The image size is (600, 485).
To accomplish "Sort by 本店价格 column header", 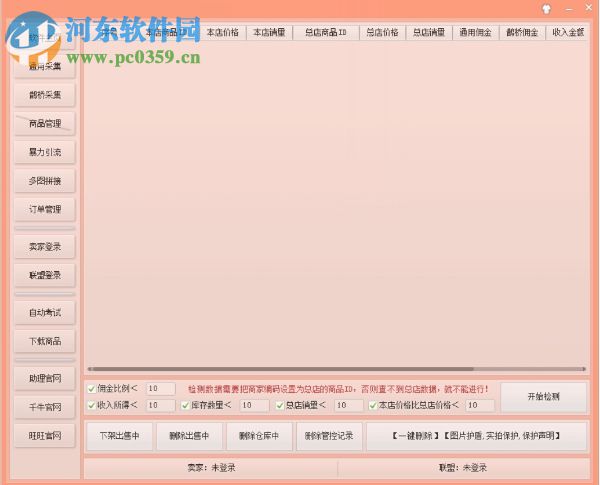I will [223, 33].
